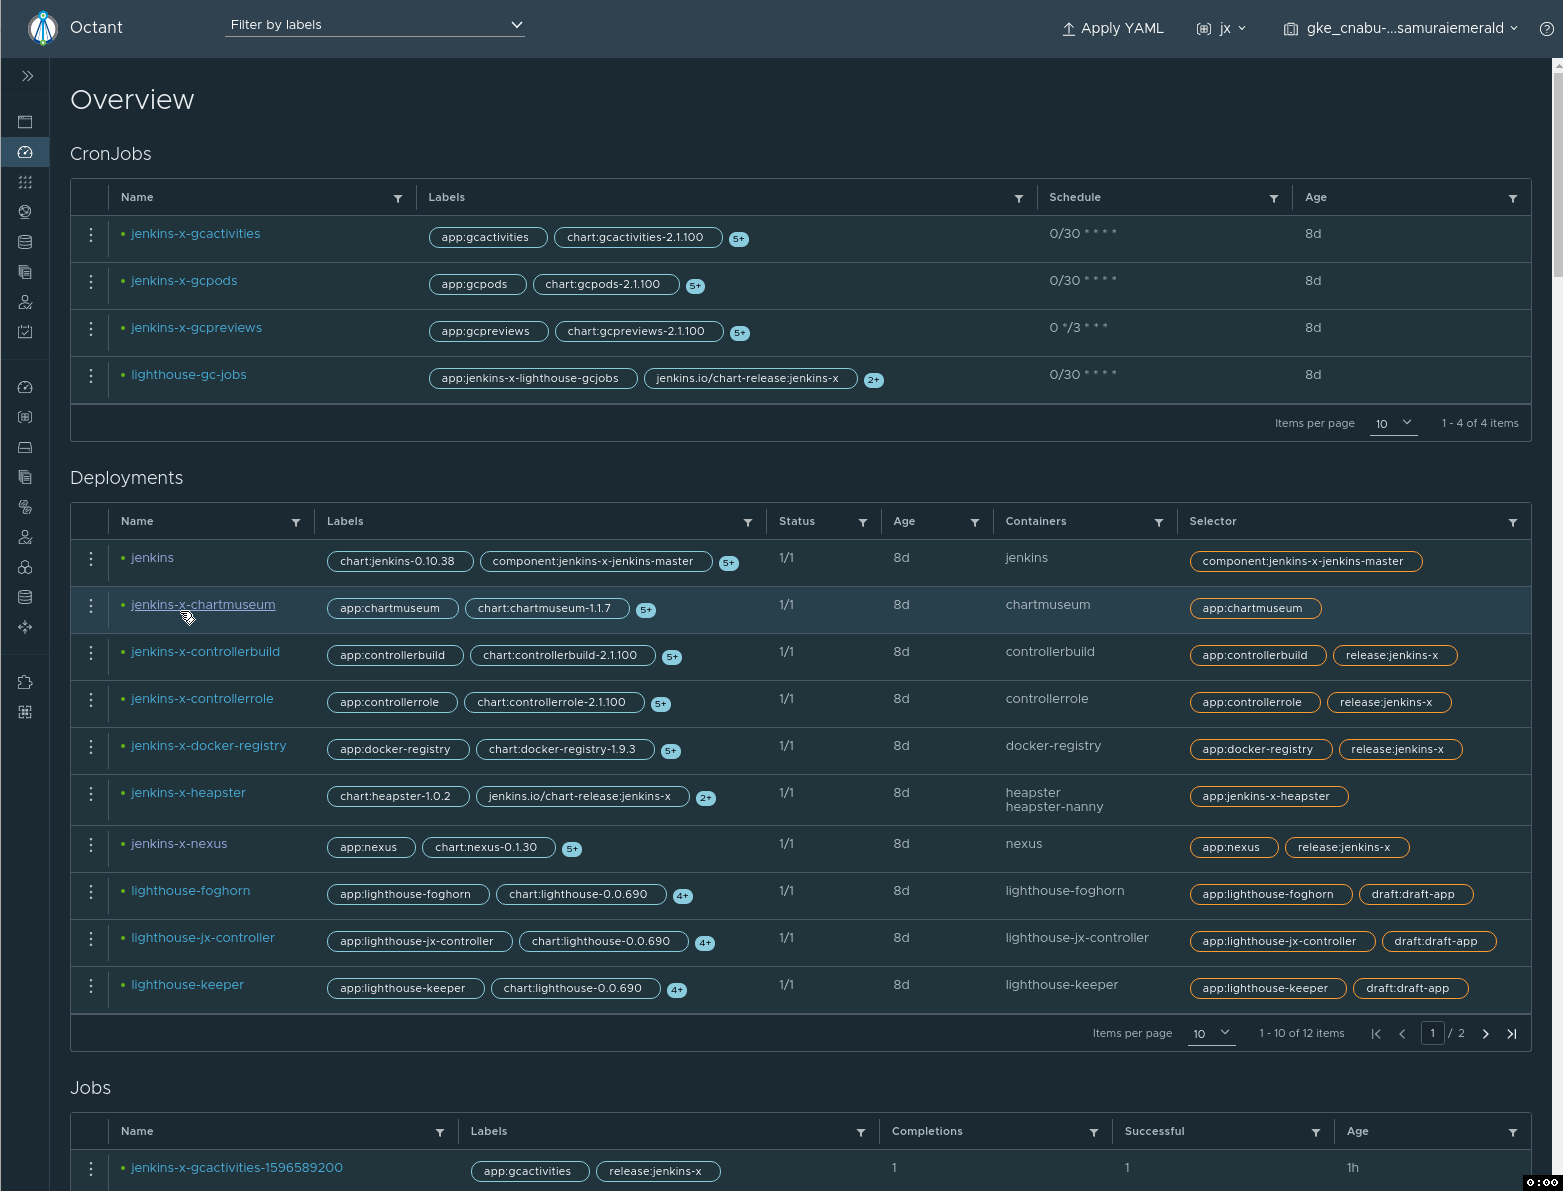Select the Events calendar icon

coord(25,331)
